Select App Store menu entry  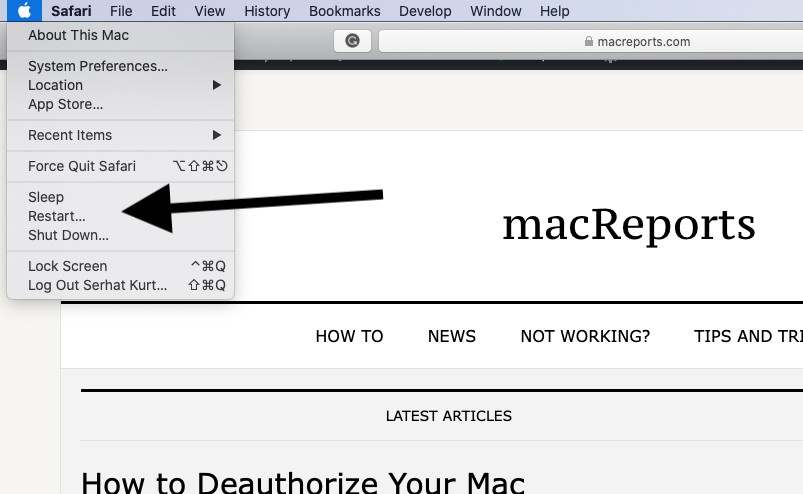click(120, 104)
